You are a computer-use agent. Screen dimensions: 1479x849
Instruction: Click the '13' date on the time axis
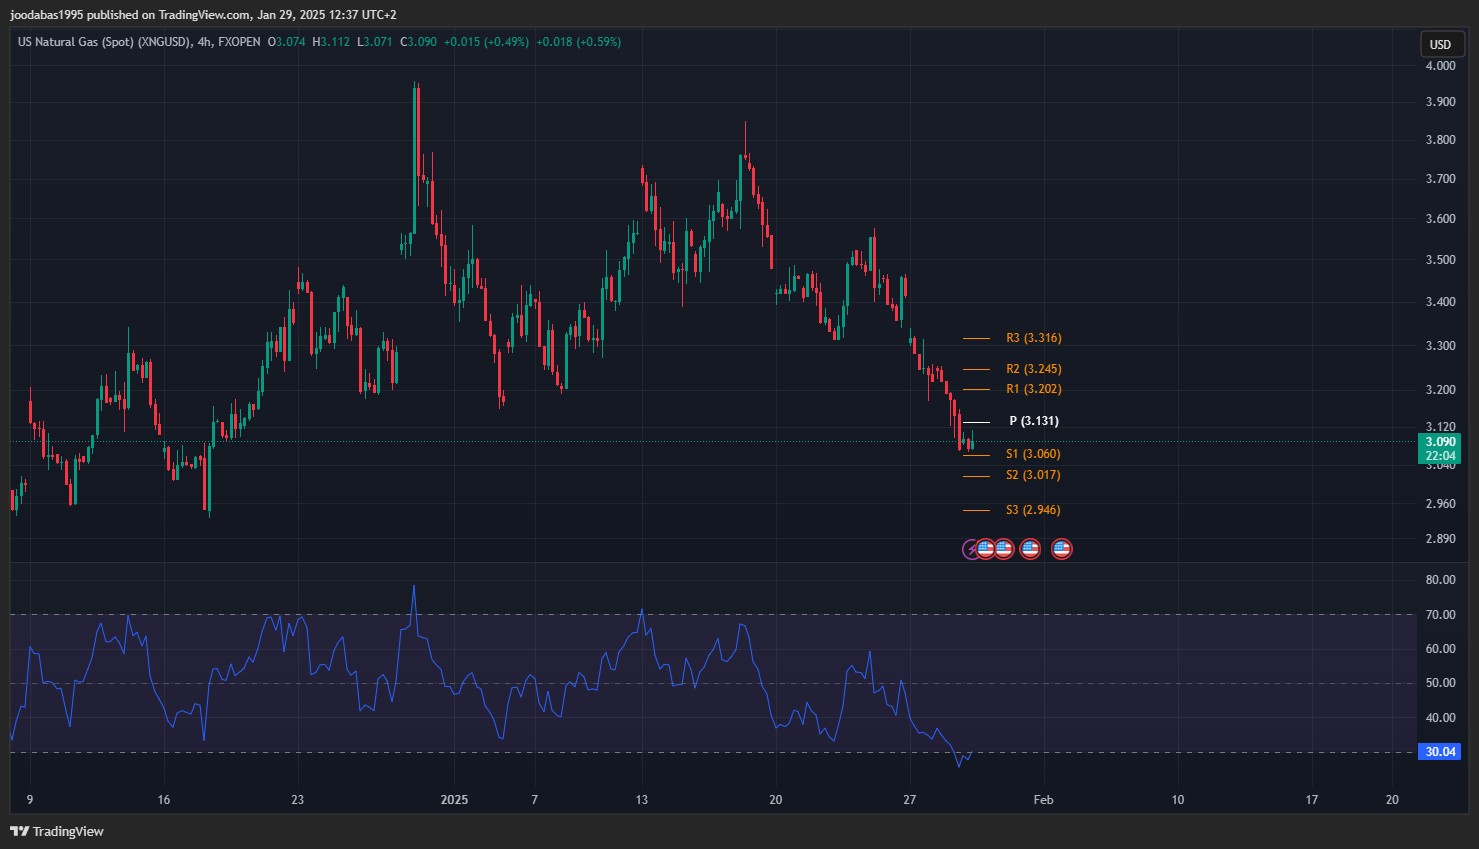642,800
